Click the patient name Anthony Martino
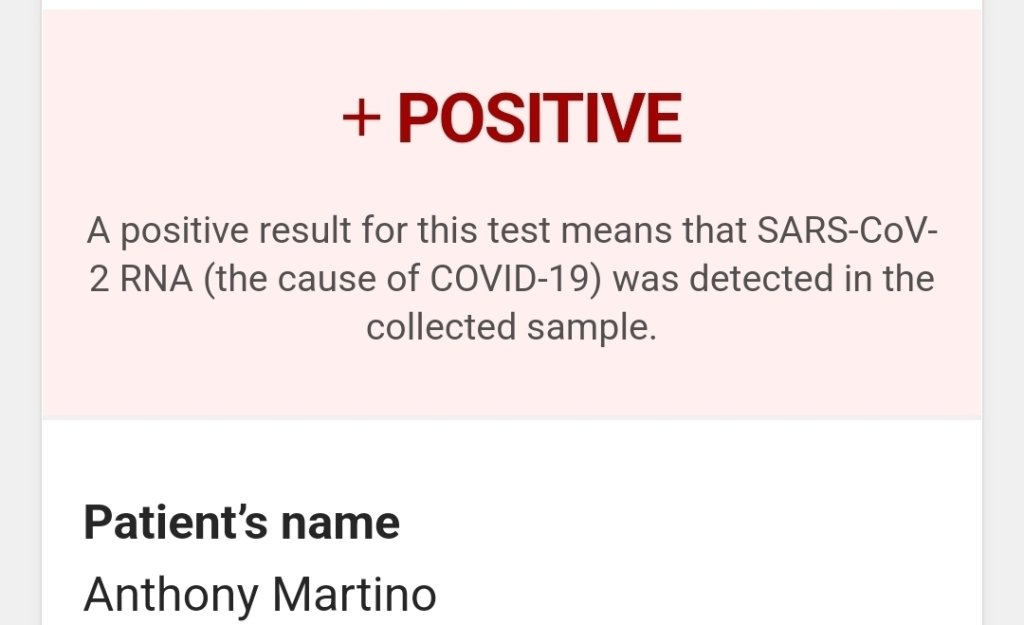The width and height of the screenshot is (1024, 625). (260, 595)
